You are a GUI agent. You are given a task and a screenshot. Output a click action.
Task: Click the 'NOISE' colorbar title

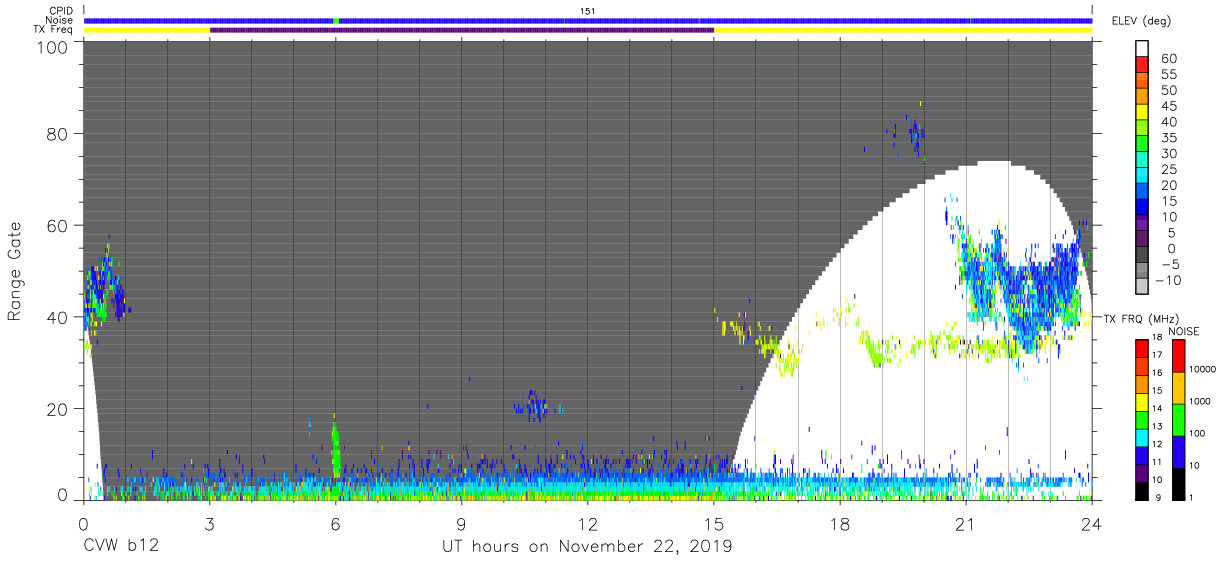1183,330
